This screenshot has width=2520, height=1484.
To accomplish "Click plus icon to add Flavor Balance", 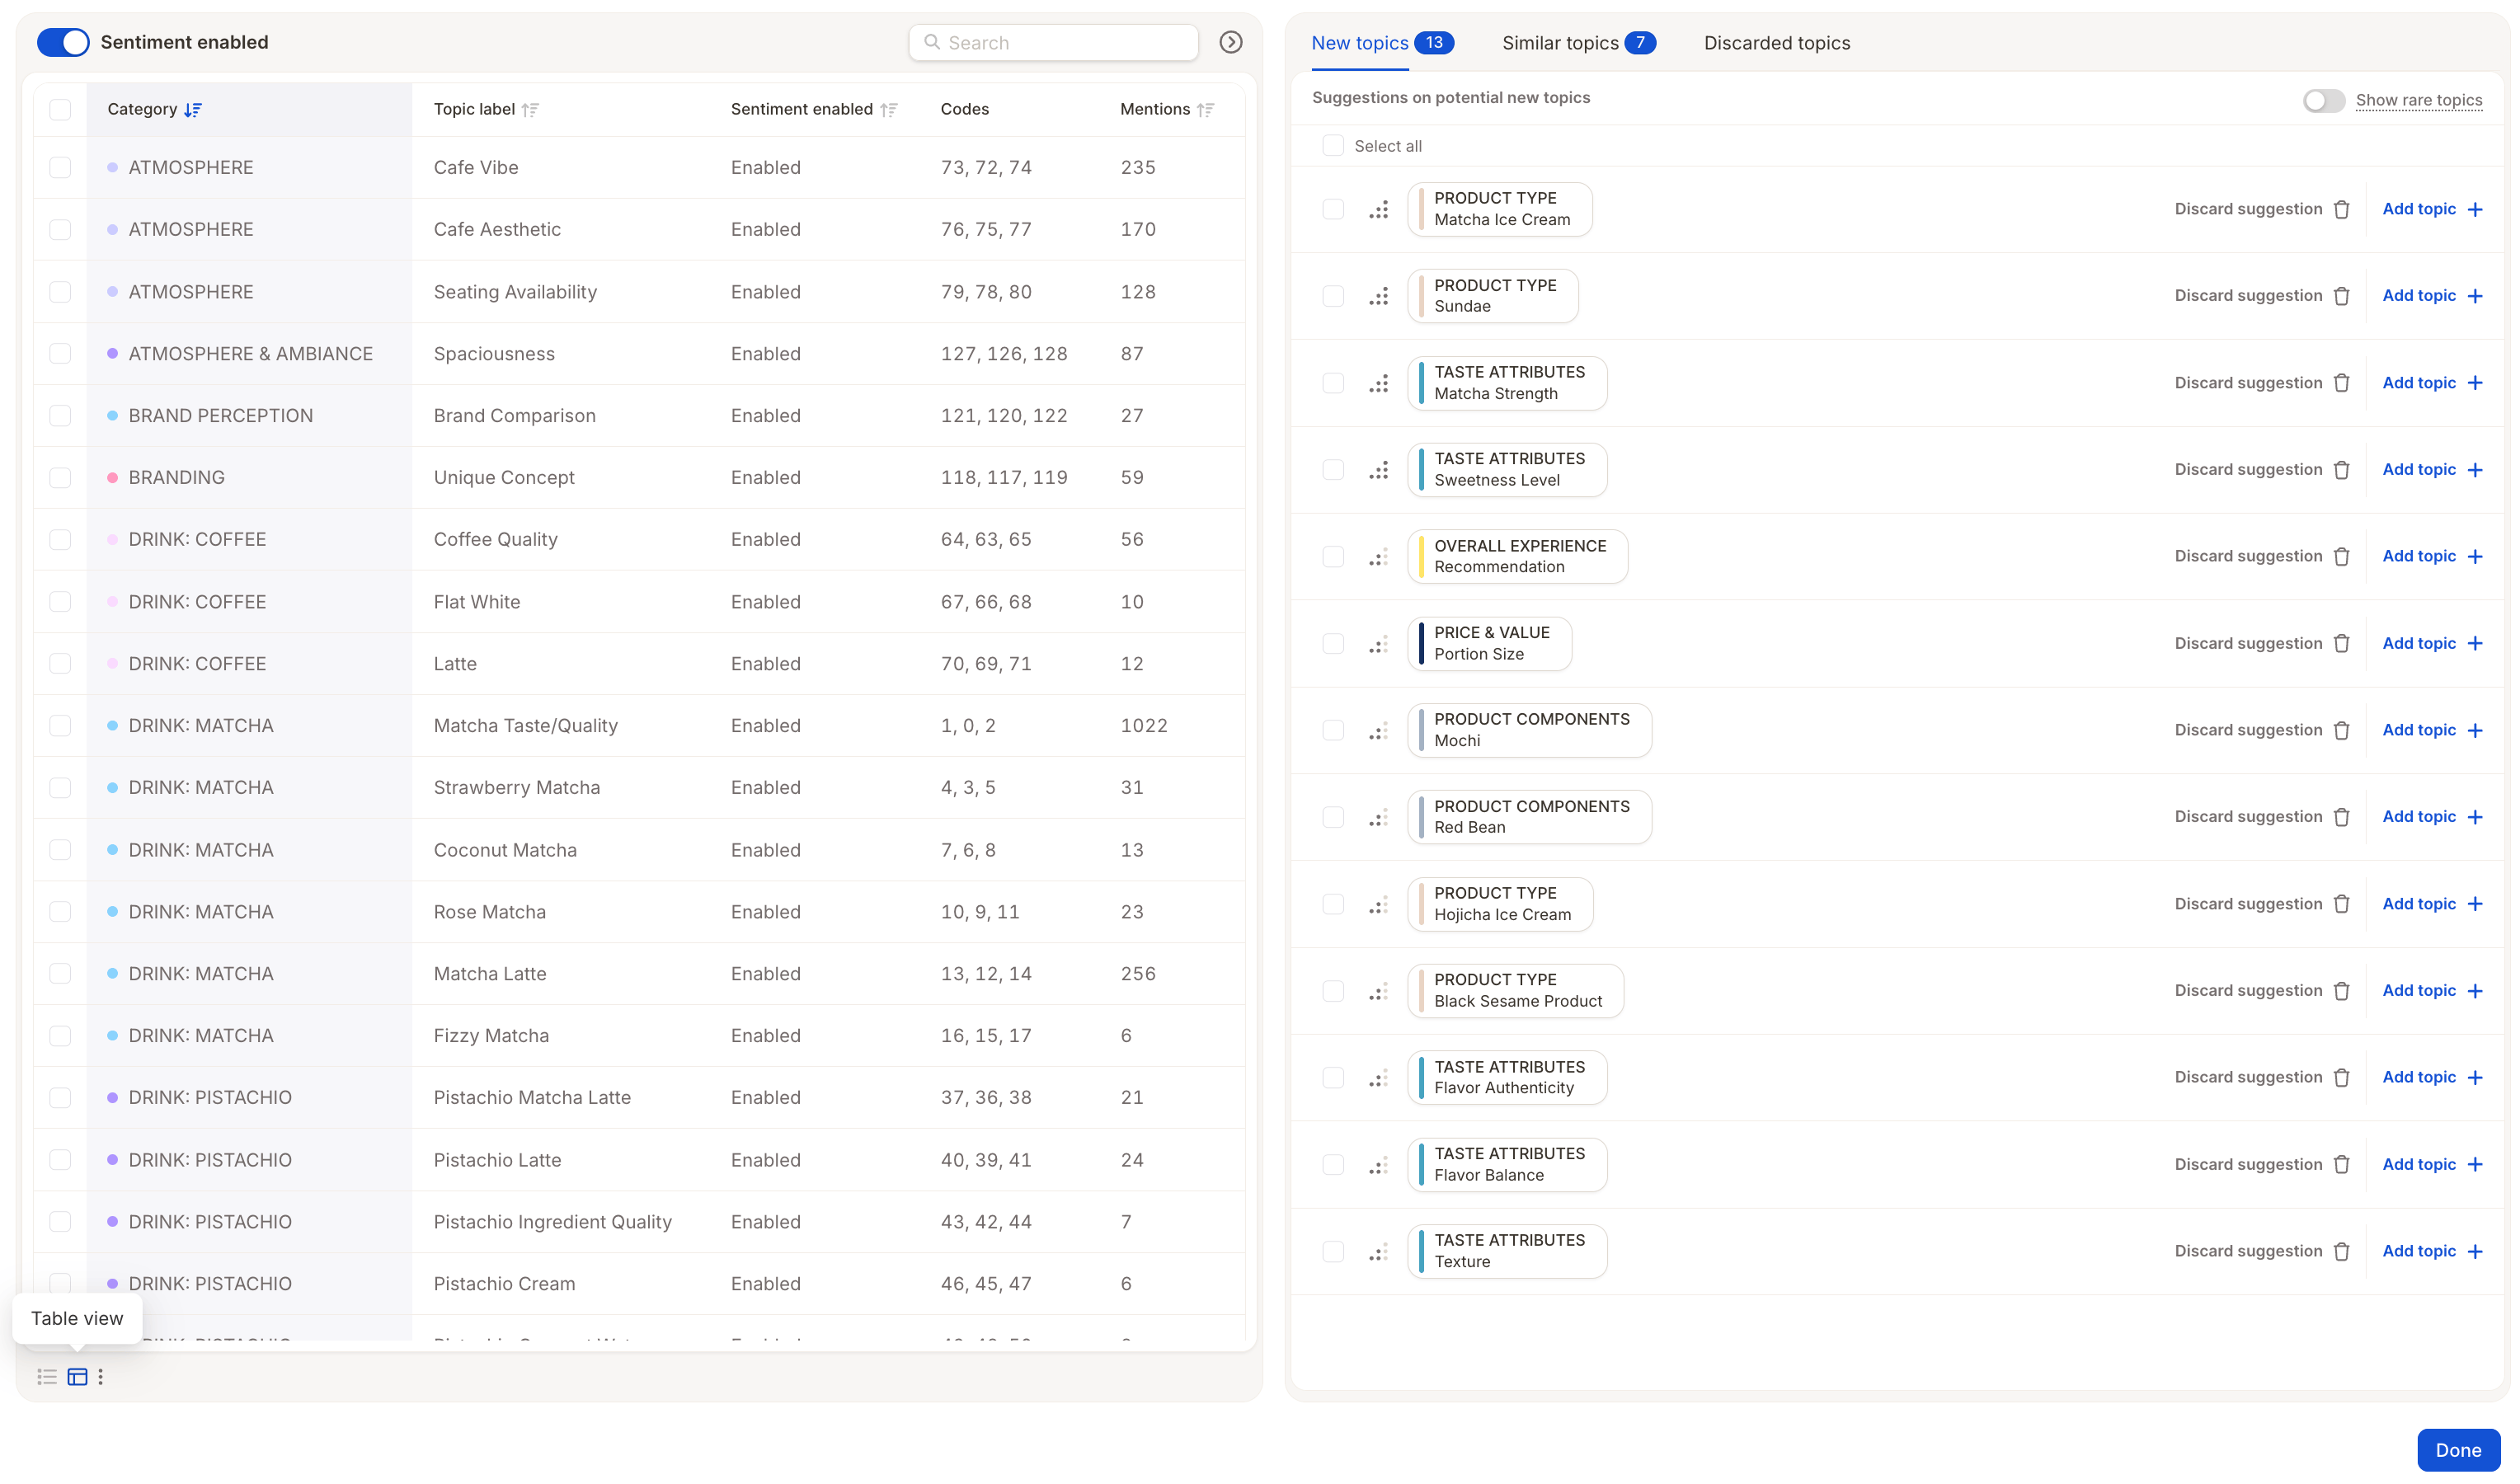I will (x=2475, y=1164).
